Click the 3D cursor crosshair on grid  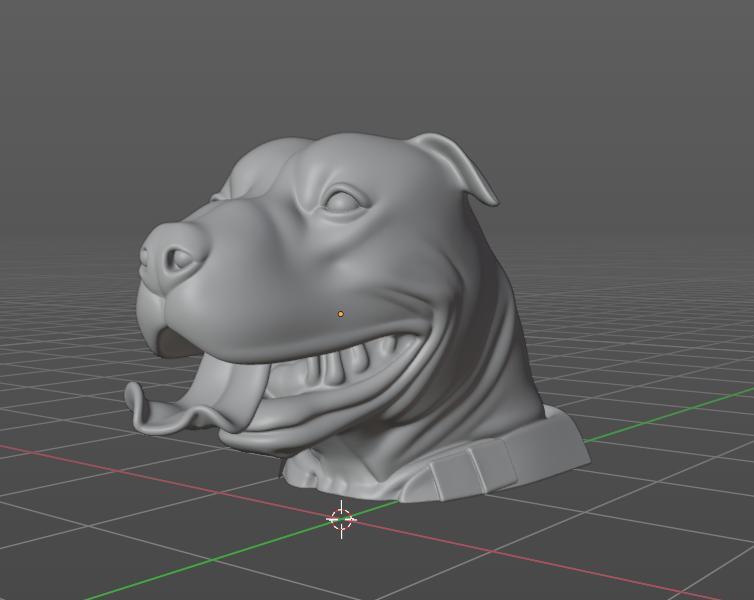(x=341, y=519)
